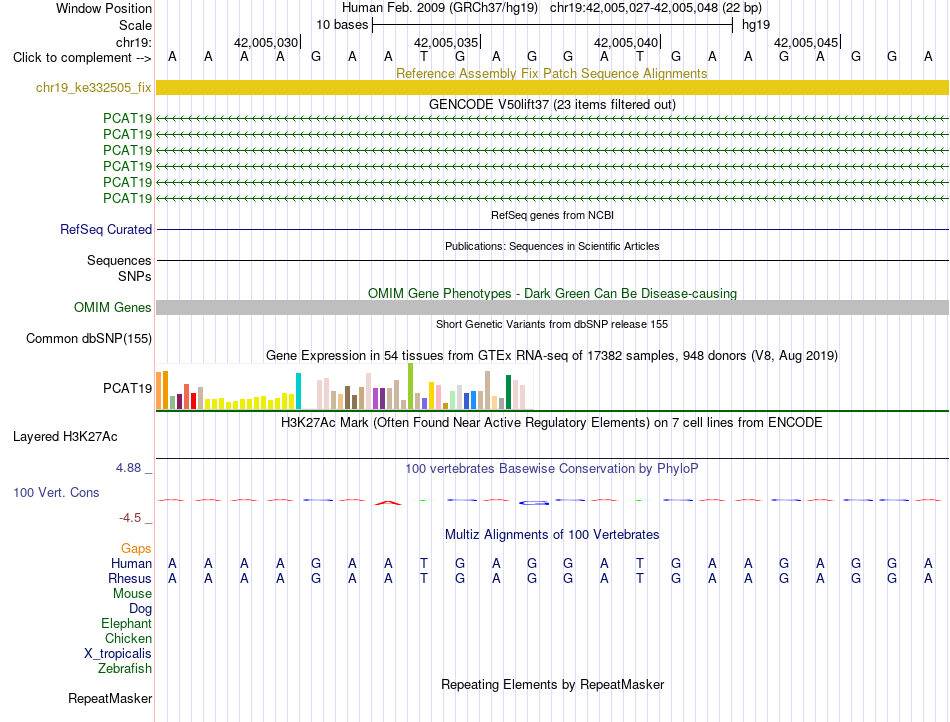Click the 4.88 PhyloP maximum value

pos(128,468)
